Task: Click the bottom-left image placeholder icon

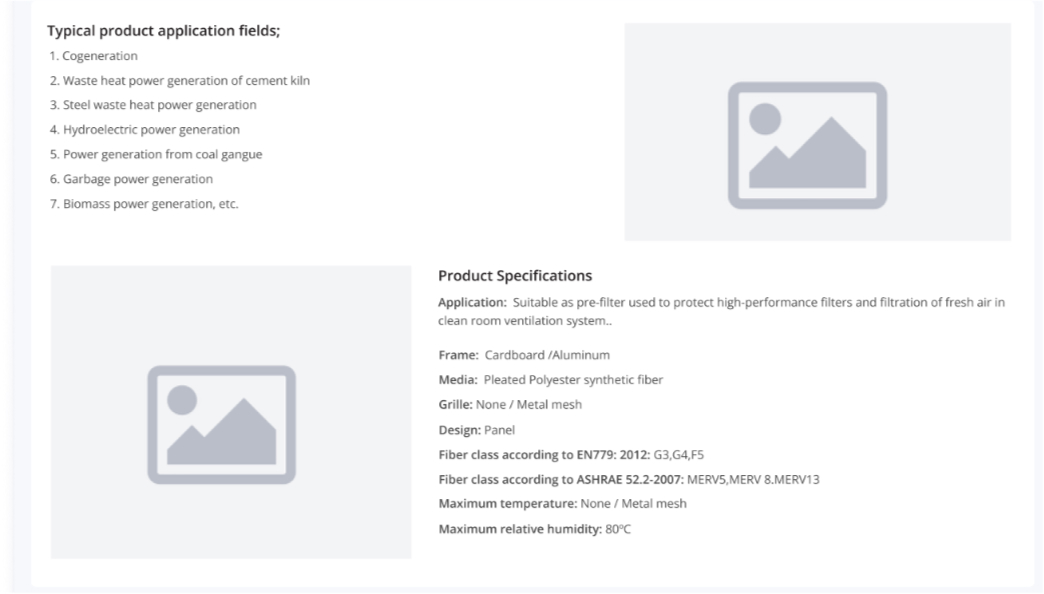Action: (221, 424)
